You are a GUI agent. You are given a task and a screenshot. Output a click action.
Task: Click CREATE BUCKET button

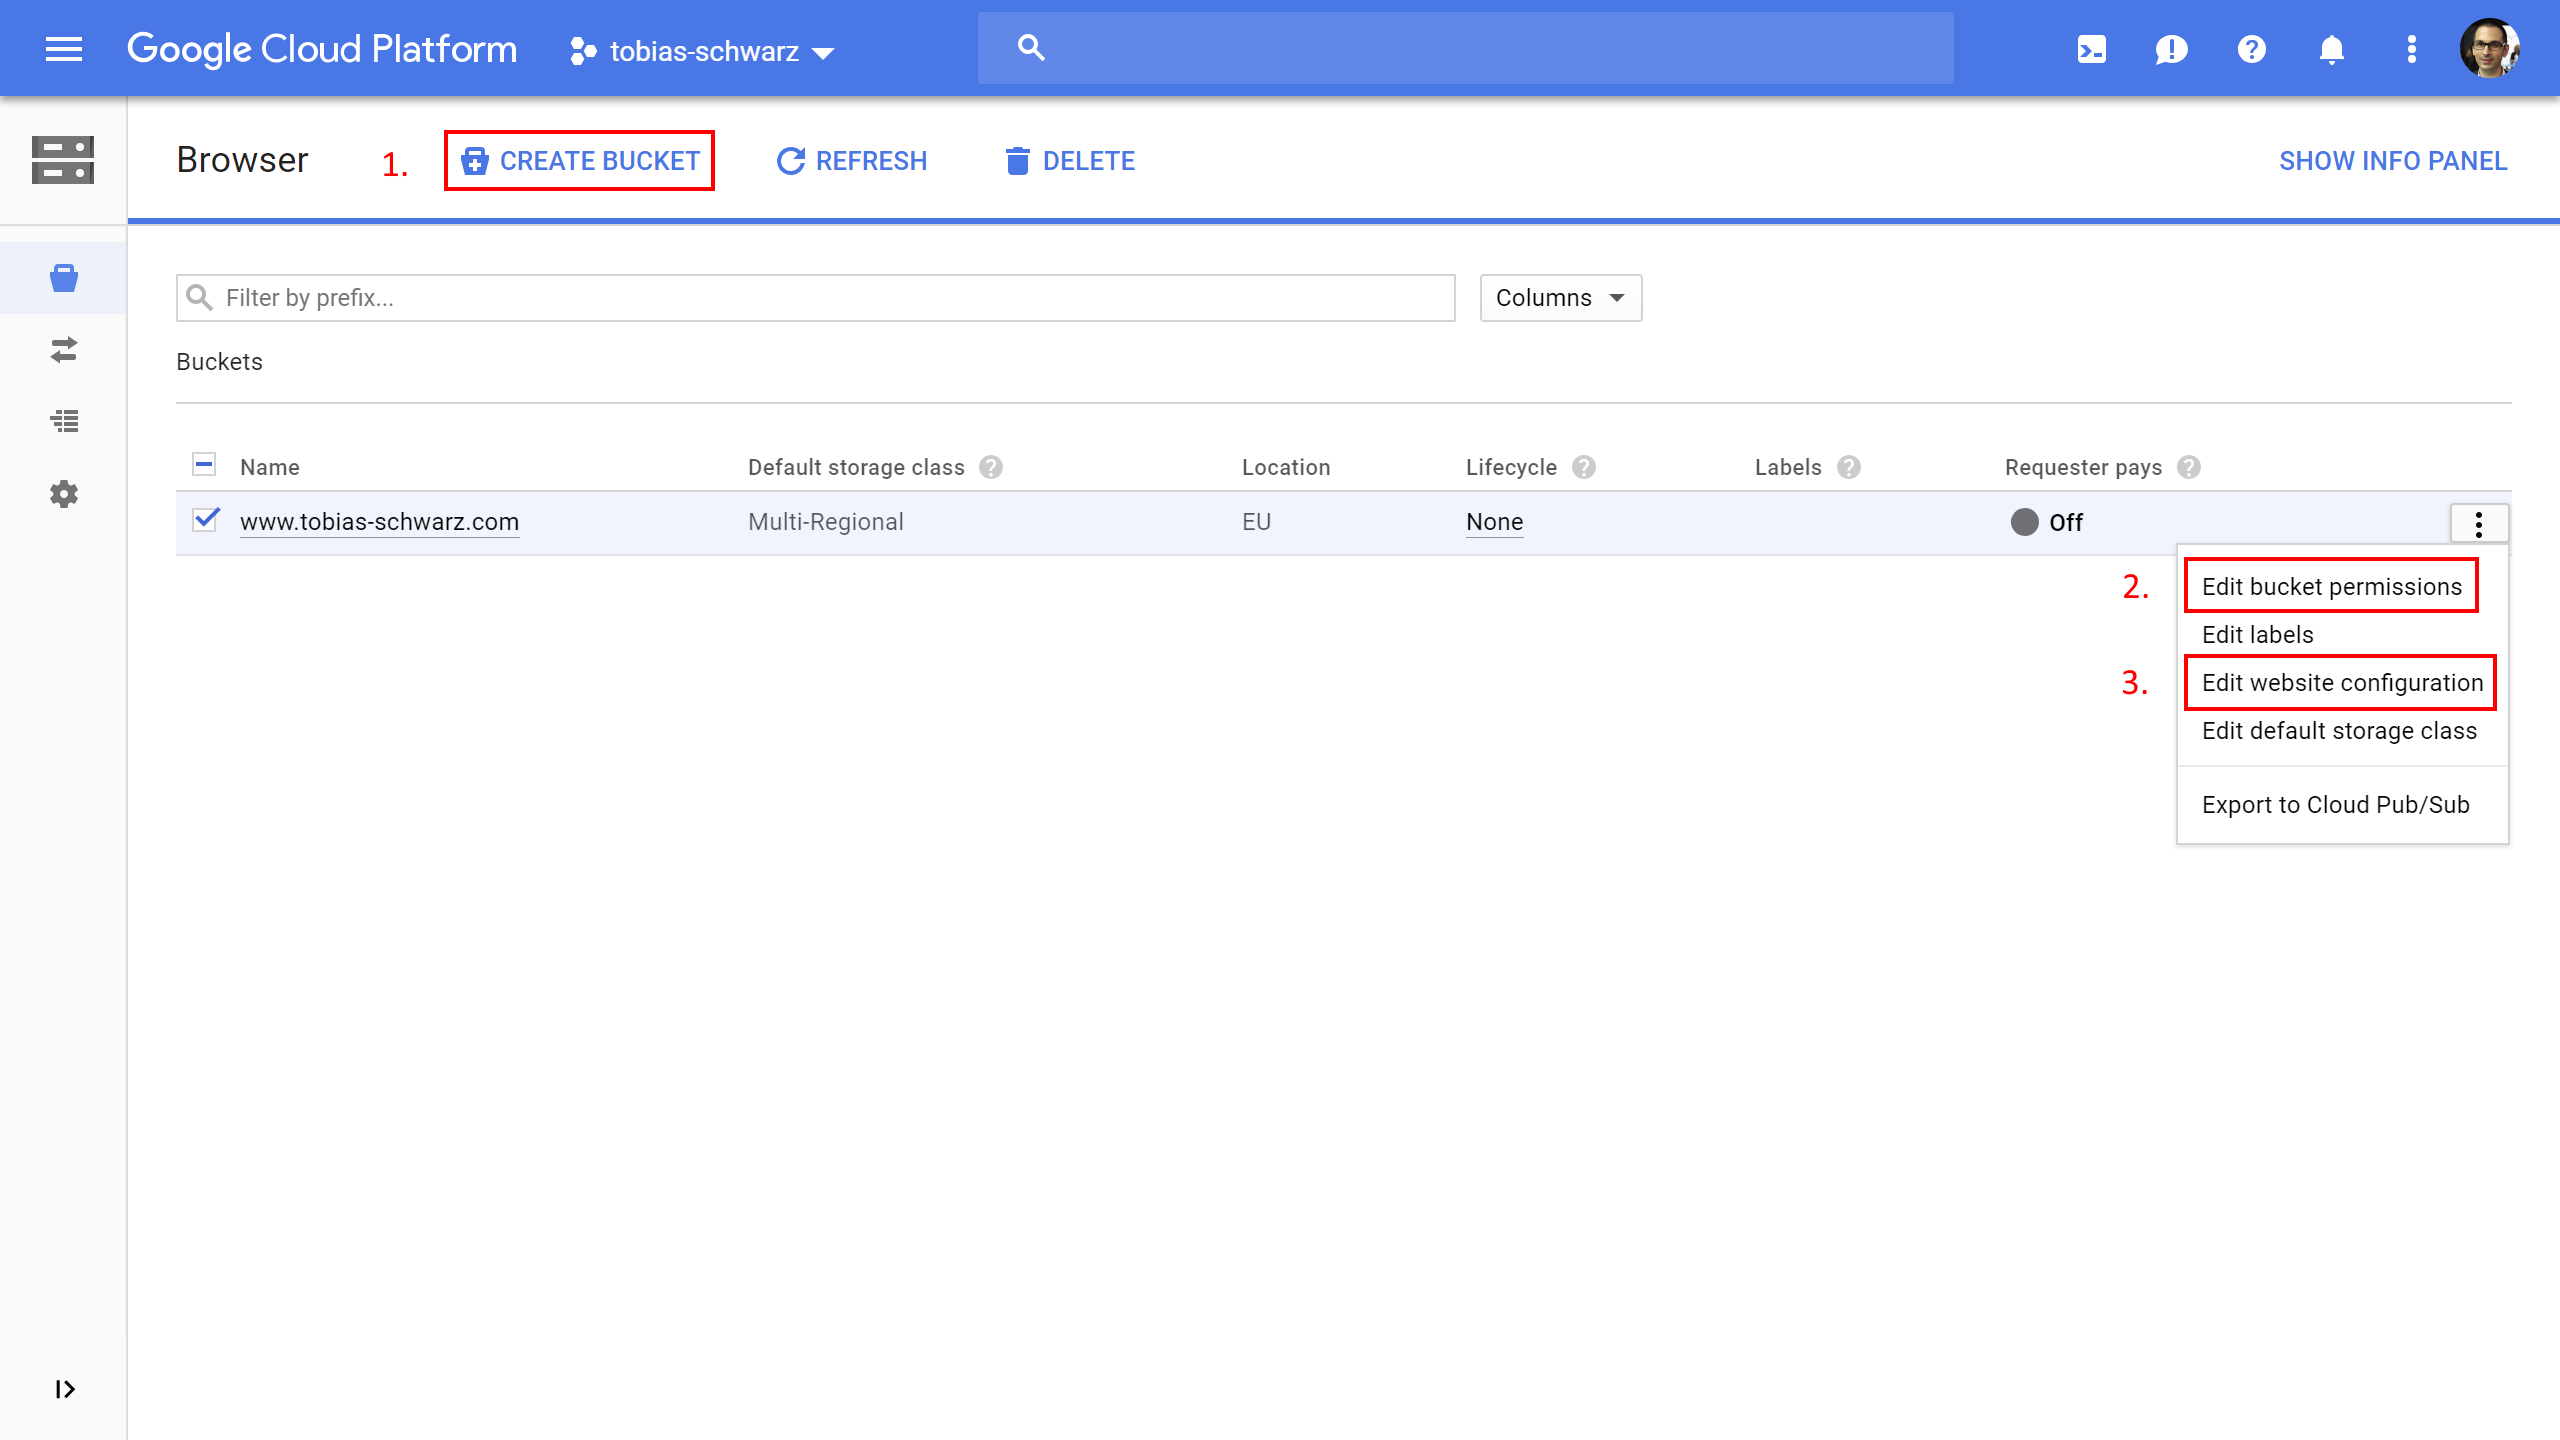[579, 160]
